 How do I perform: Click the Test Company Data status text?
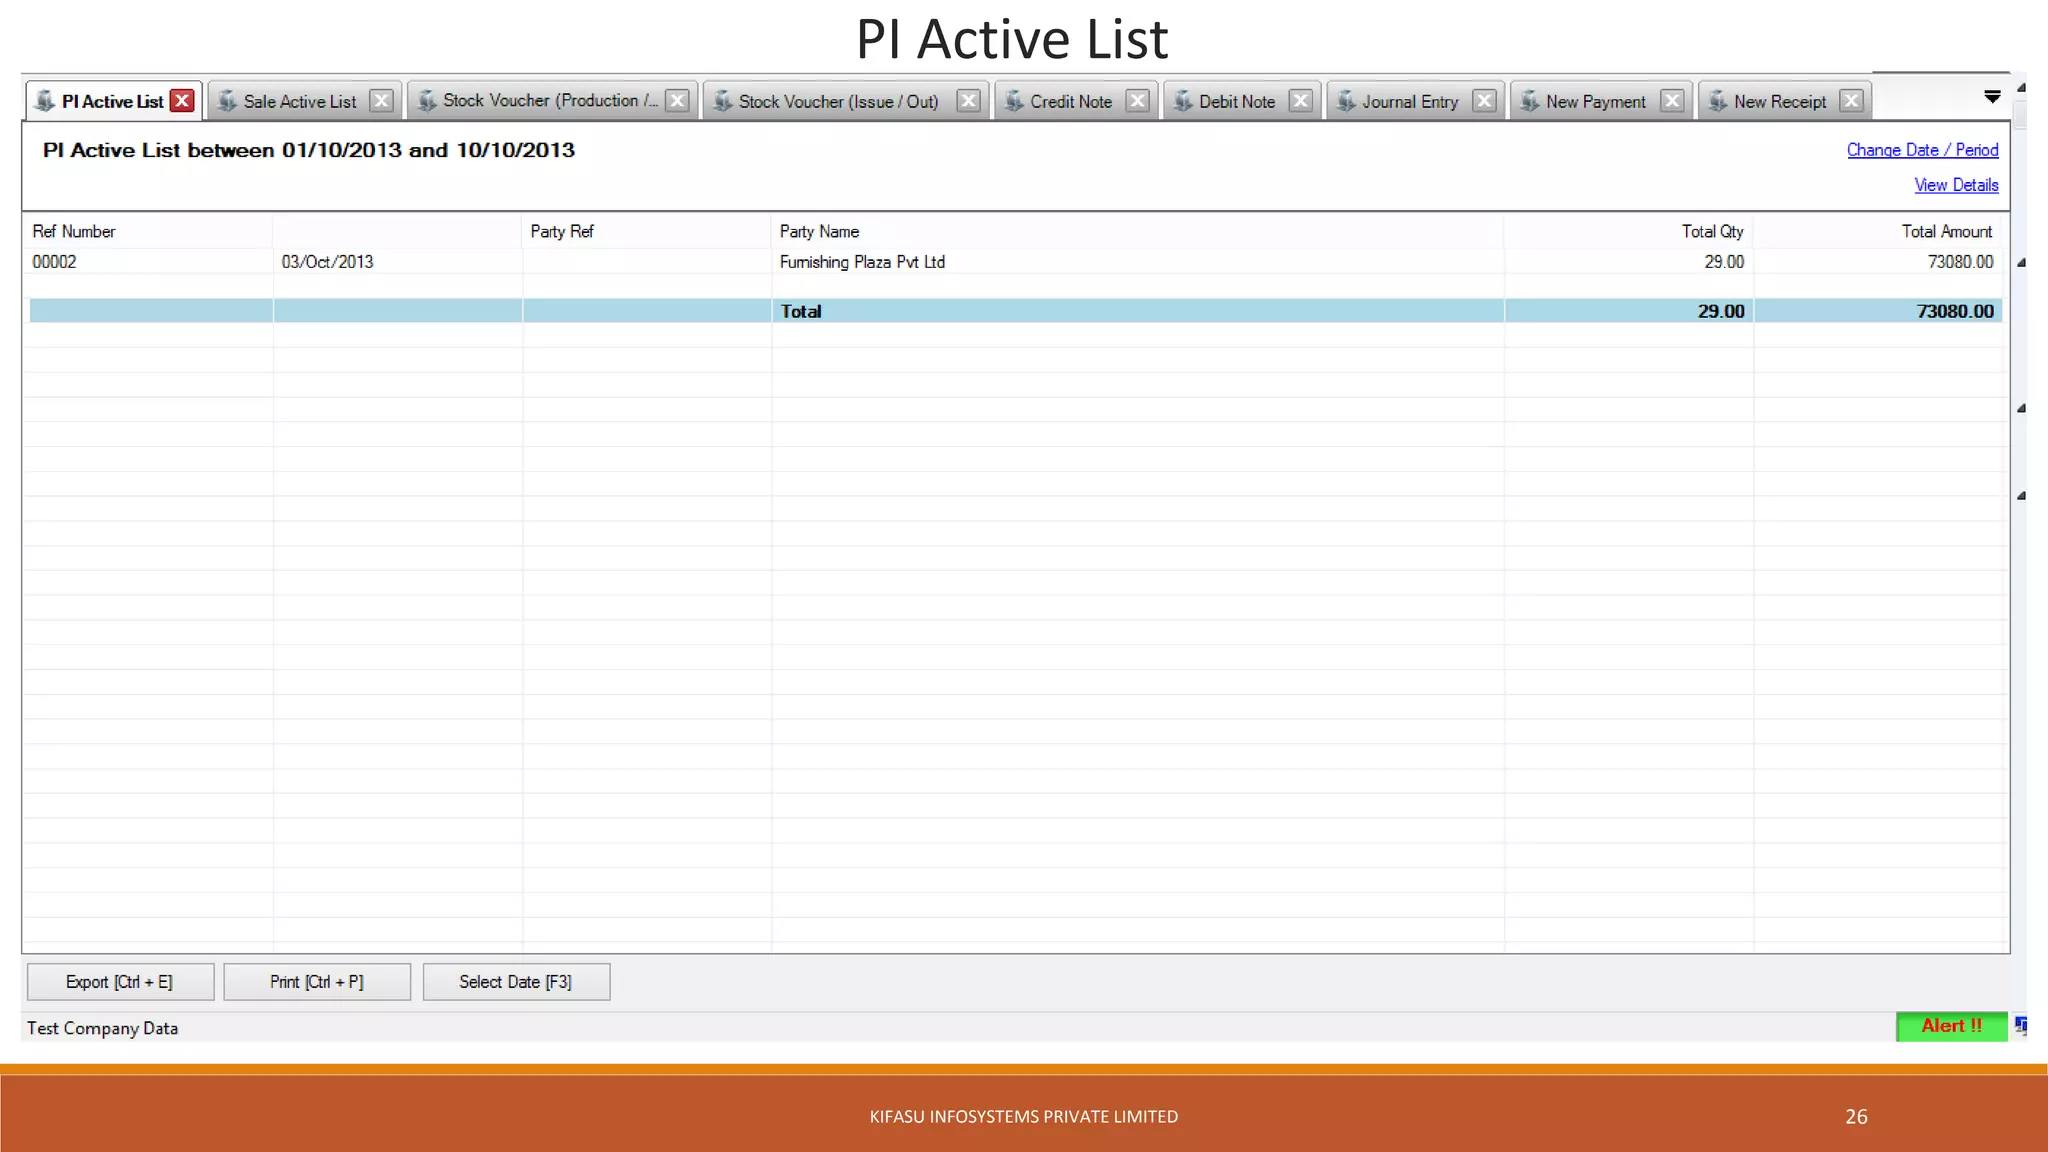click(x=102, y=1028)
